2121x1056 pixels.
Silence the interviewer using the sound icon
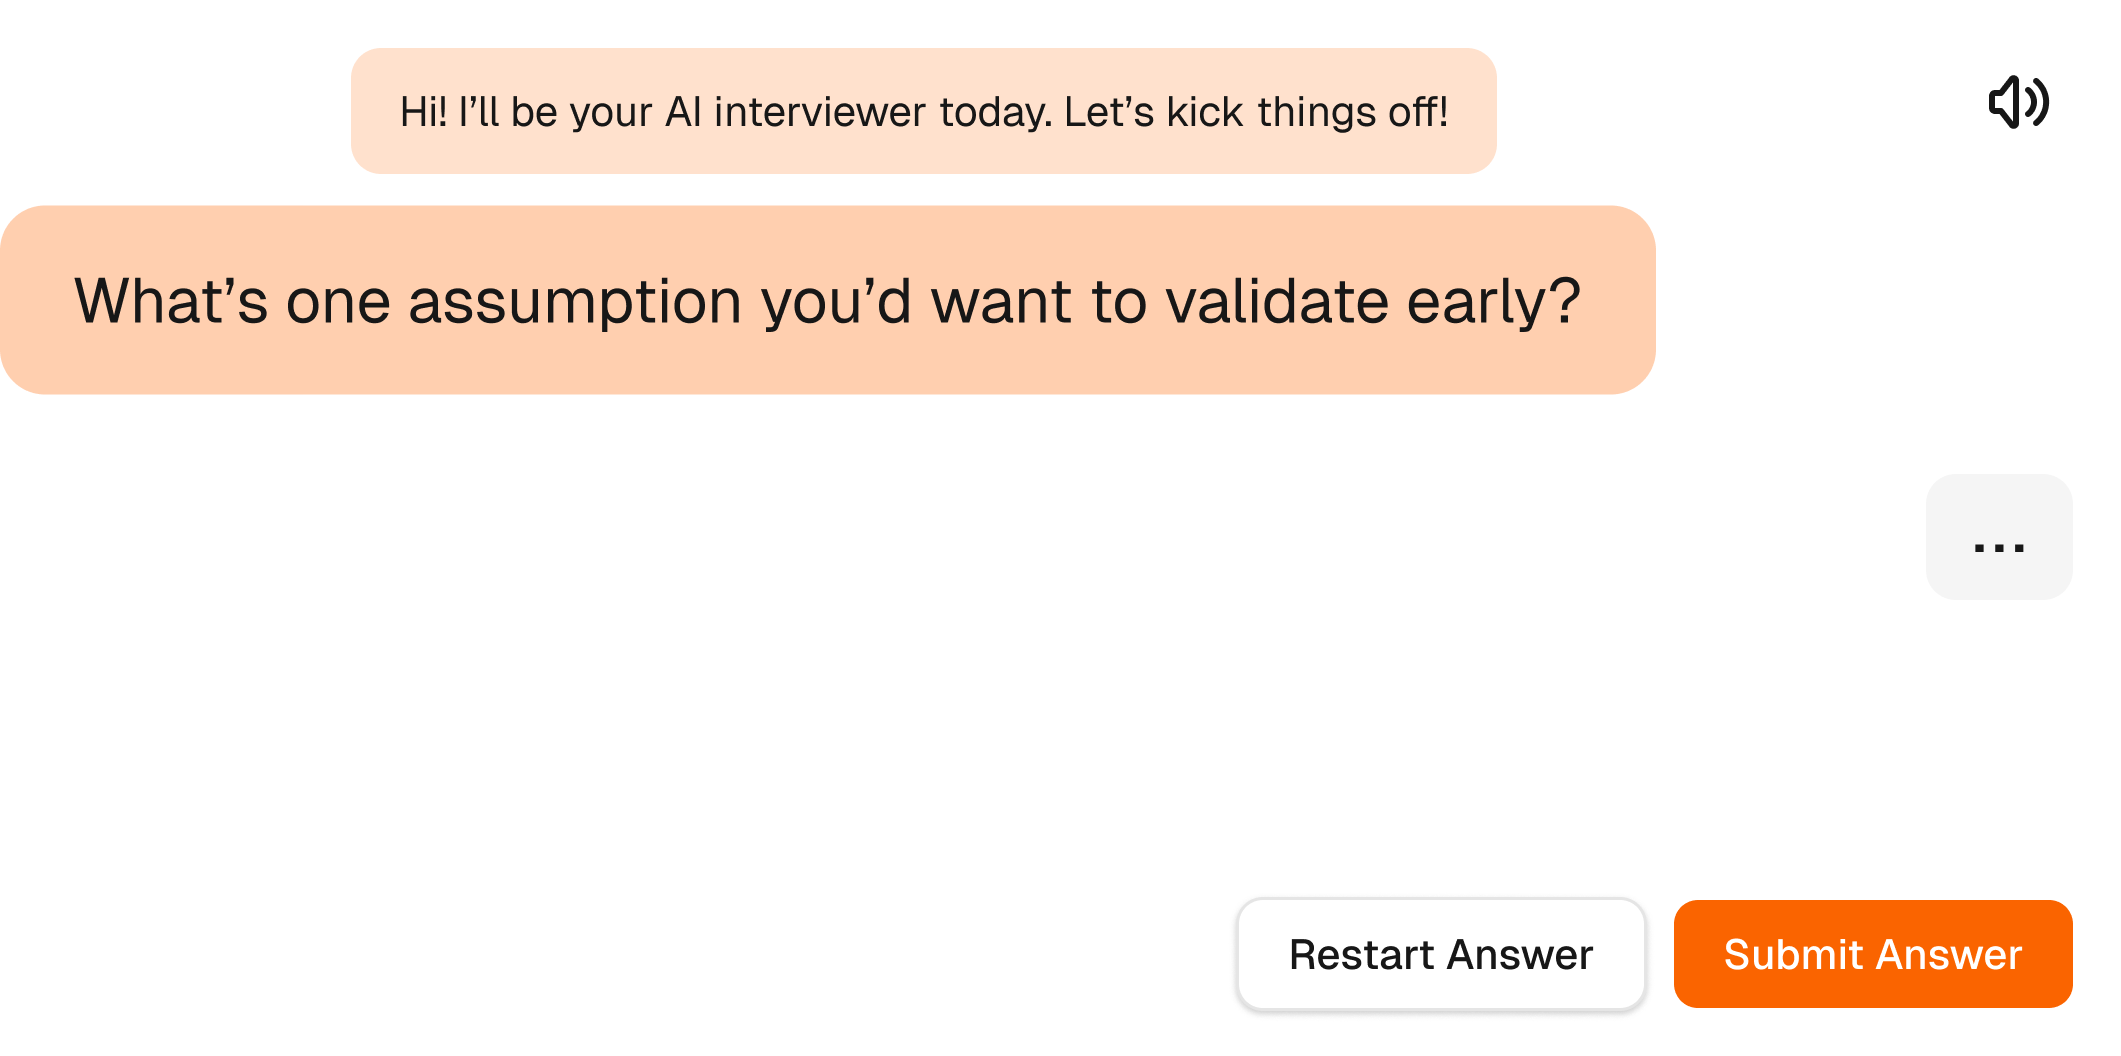(x=2018, y=102)
